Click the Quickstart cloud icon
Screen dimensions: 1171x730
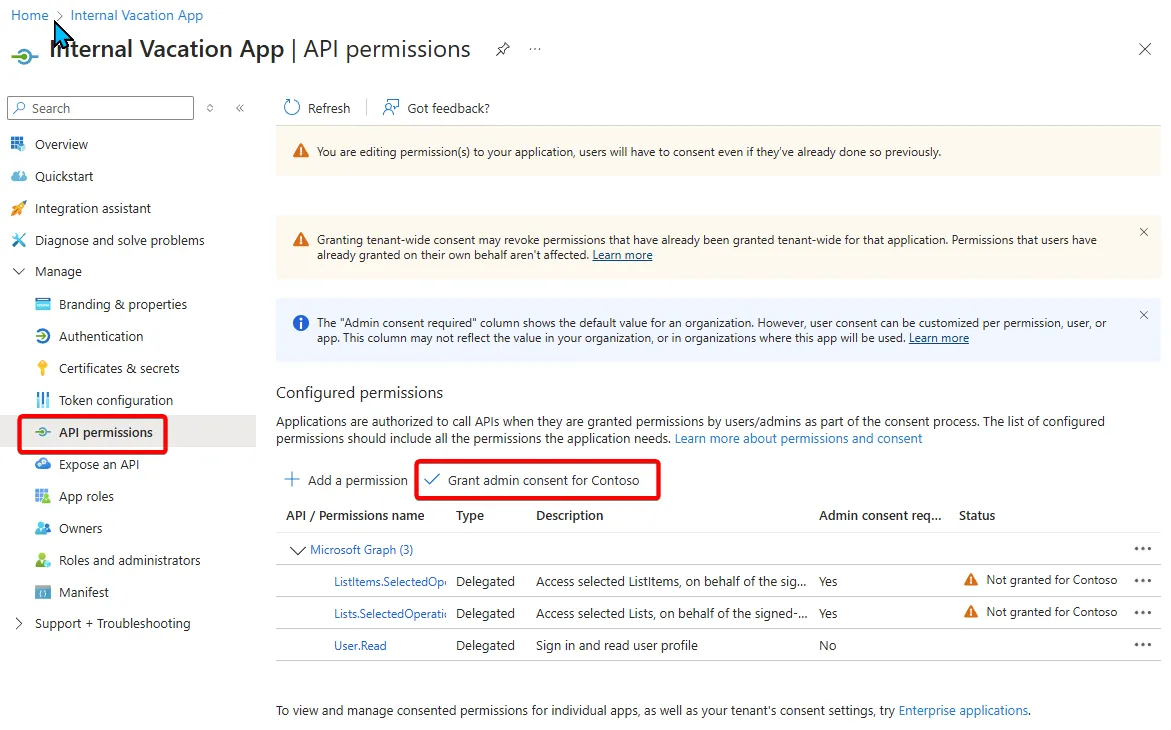[19, 176]
